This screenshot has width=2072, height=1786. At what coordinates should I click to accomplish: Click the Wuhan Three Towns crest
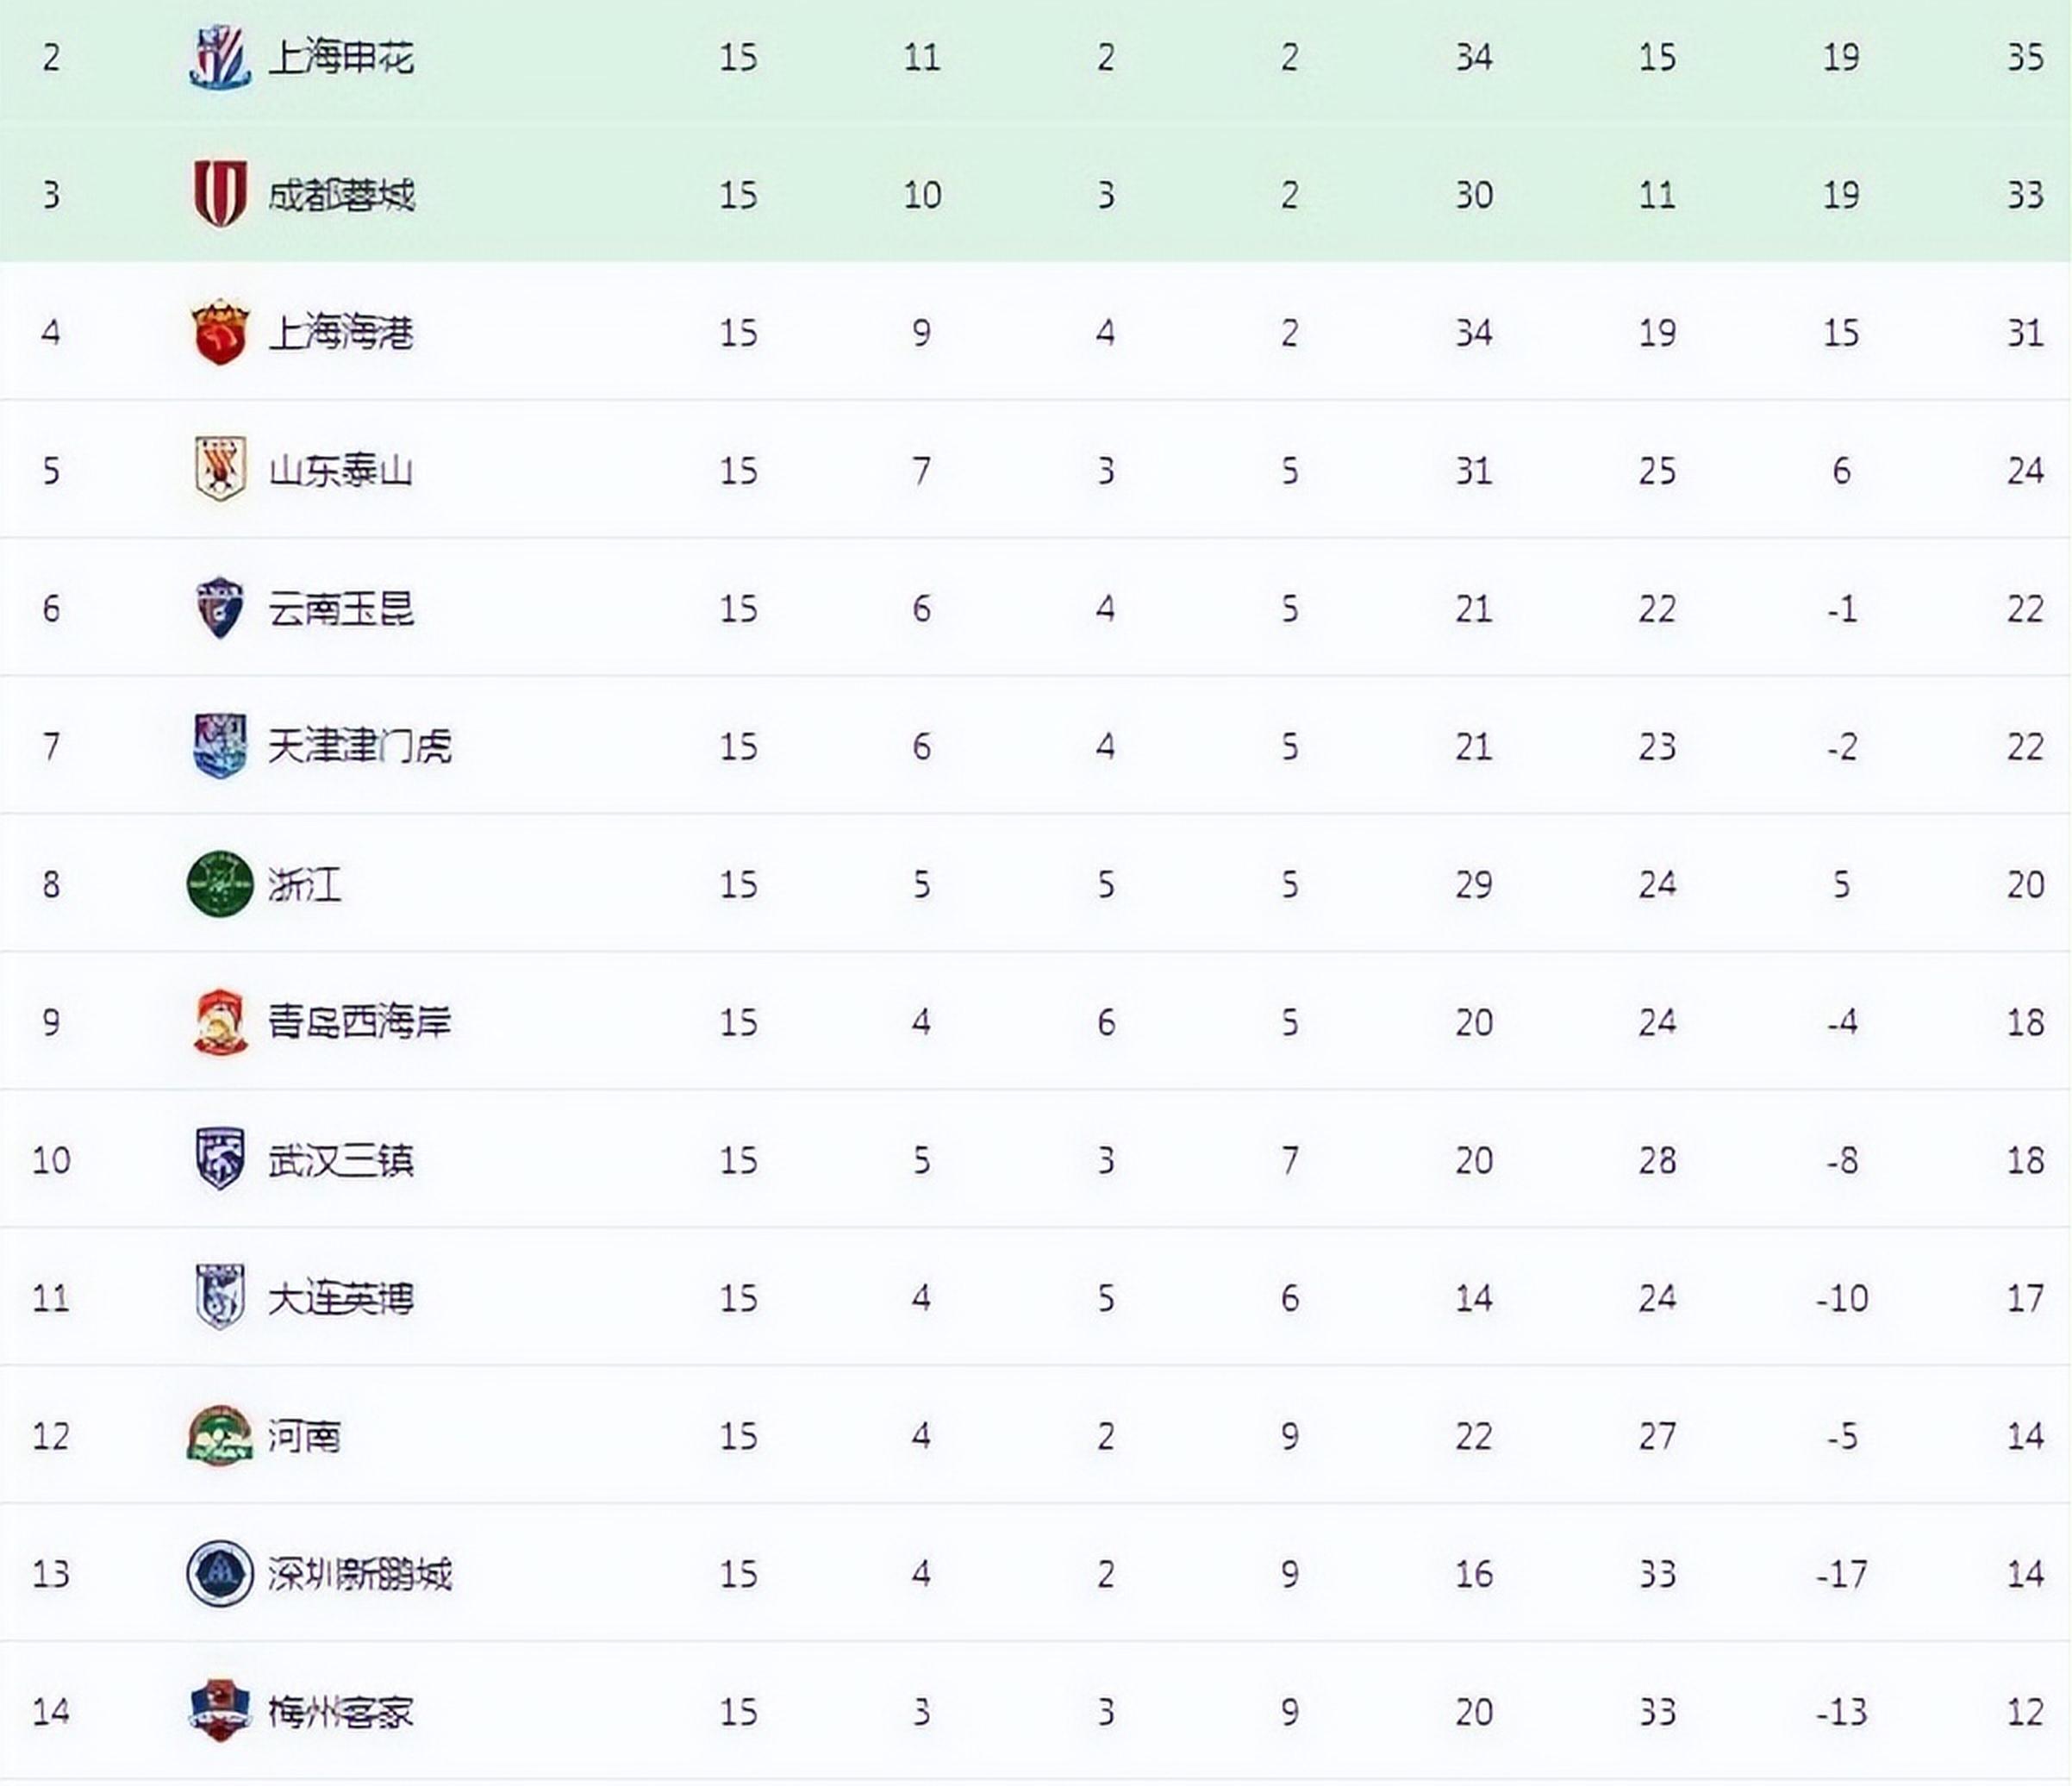219,1159
